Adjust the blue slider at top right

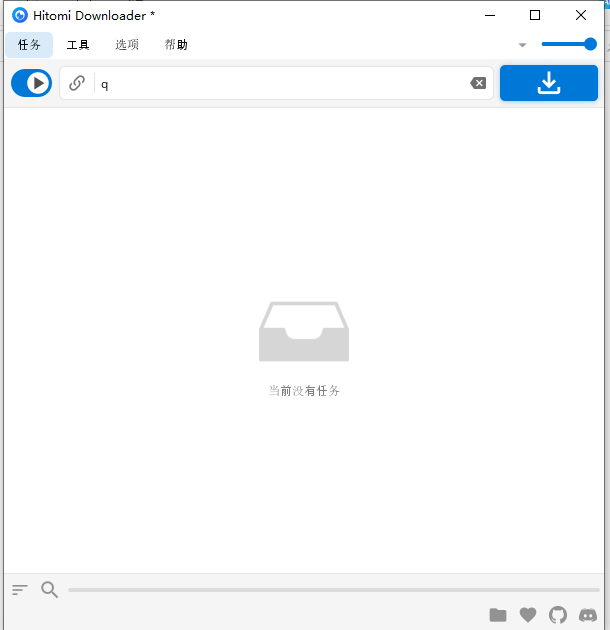click(x=568, y=44)
